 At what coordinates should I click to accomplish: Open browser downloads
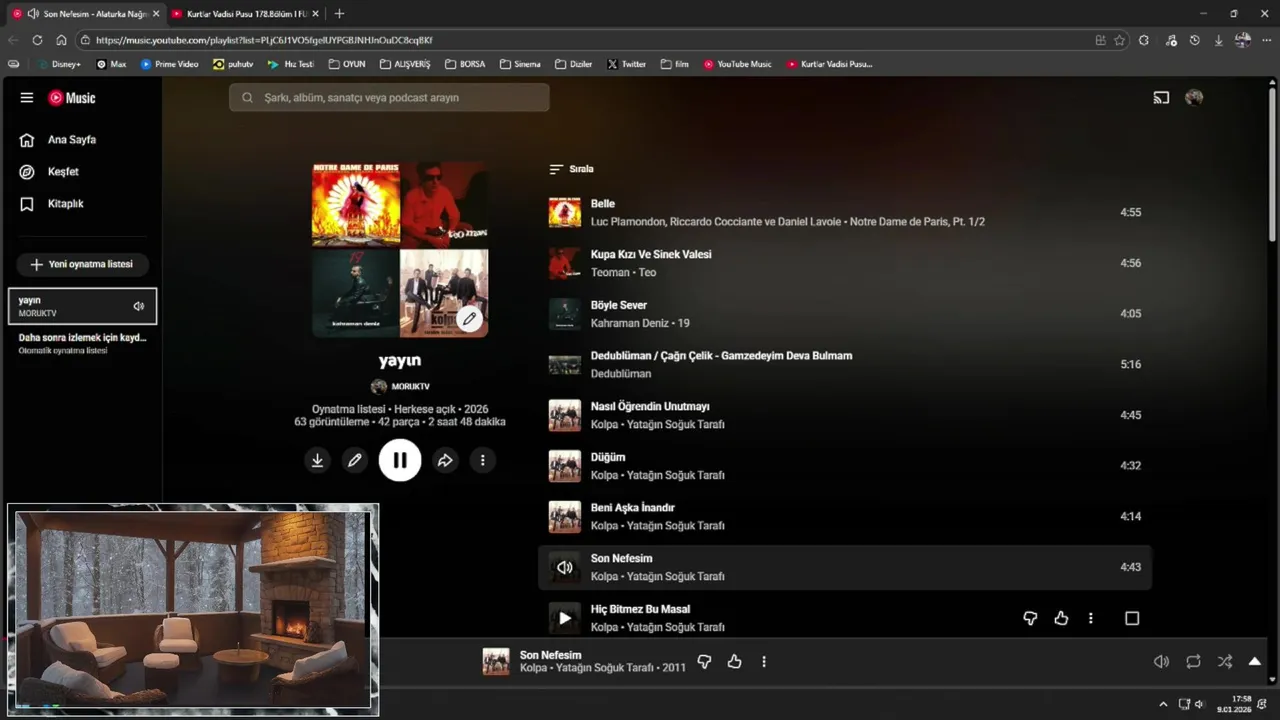[x=1218, y=40]
